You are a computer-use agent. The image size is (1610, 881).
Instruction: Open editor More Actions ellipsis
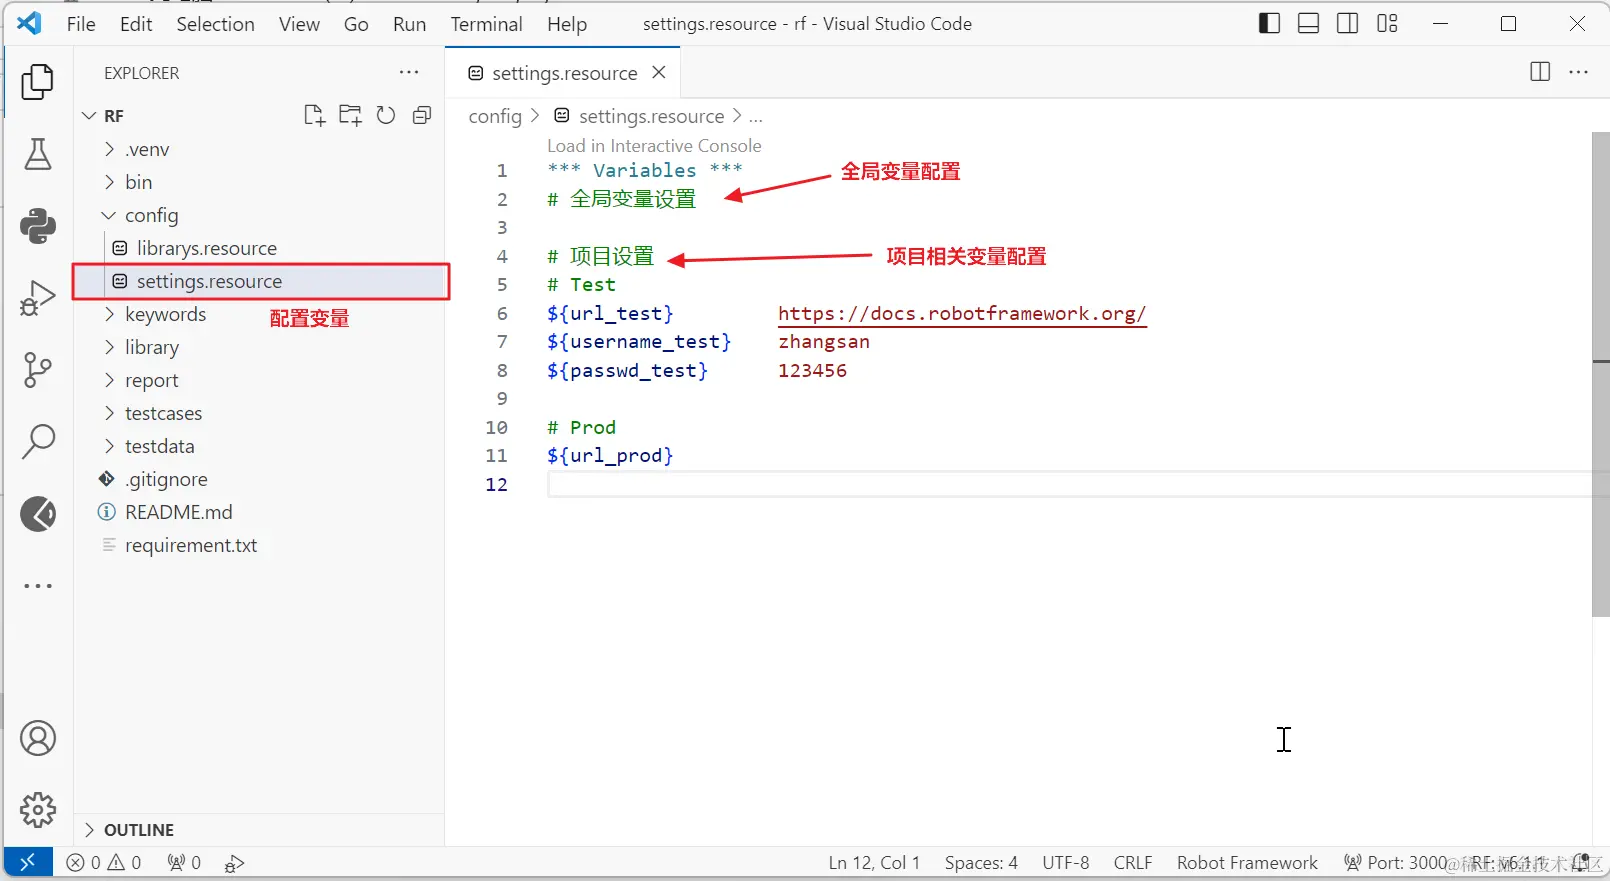pyautogui.click(x=1579, y=72)
